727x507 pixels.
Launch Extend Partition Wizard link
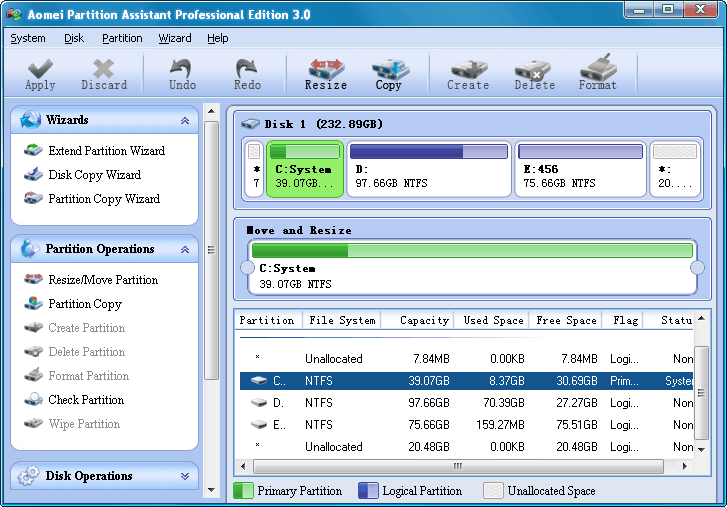point(107,151)
